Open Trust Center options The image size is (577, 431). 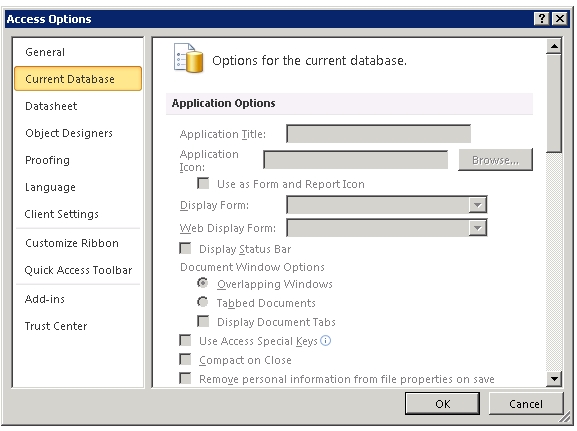pyautogui.click(x=78, y=326)
